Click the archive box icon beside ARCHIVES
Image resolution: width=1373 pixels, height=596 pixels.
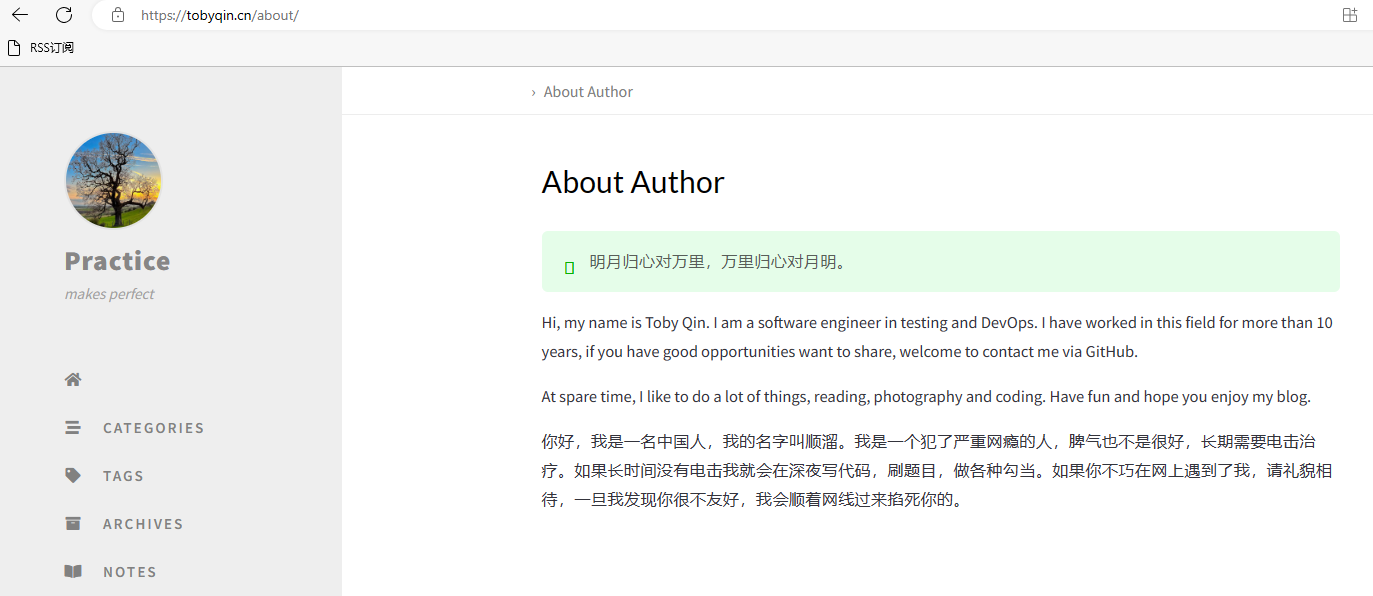click(72, 523)
